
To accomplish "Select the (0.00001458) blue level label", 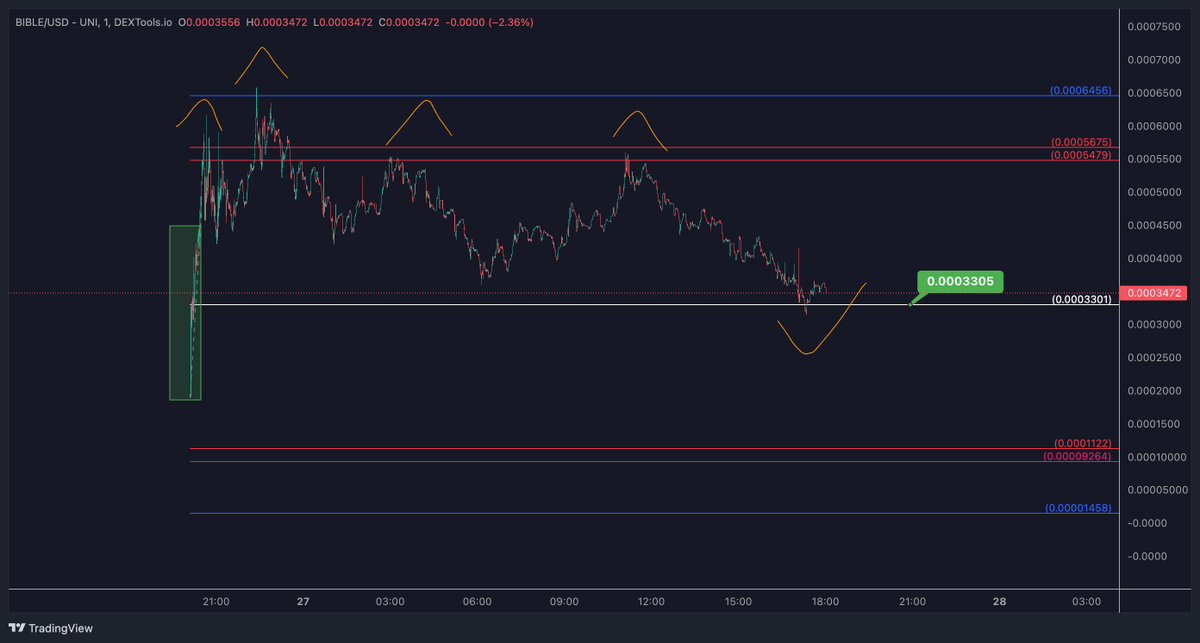I will click(1078, 508).
